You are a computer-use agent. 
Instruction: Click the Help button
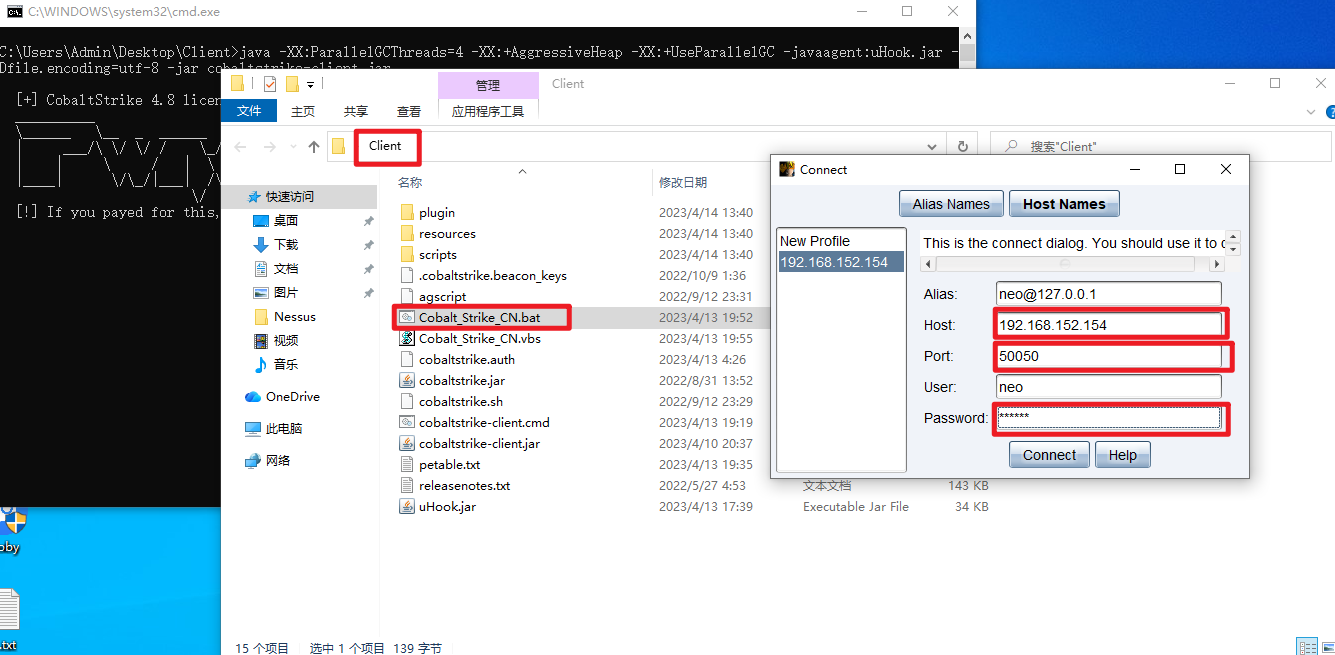tap(1123, 455)
